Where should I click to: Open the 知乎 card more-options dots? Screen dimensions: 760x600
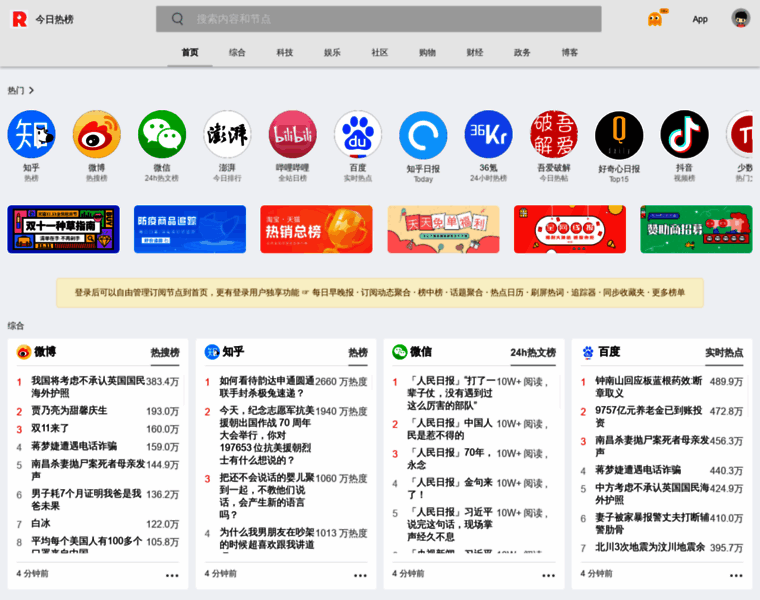tap(360, 575)
